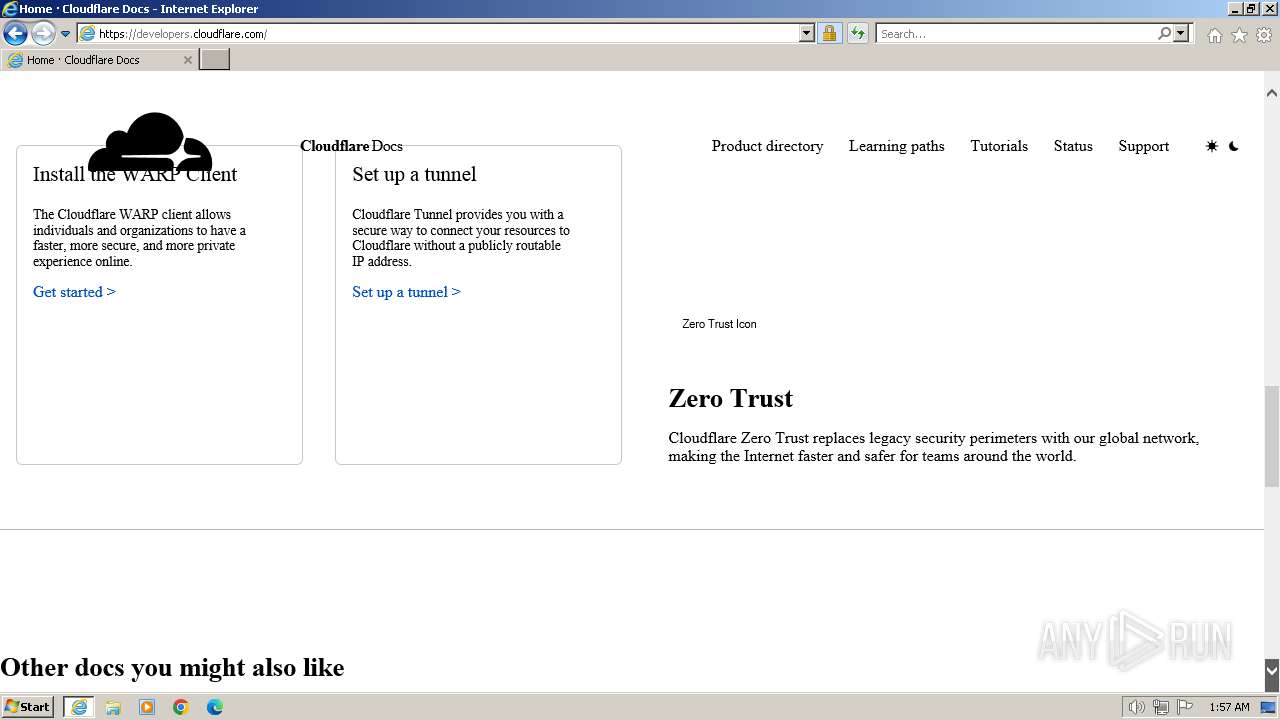Viewport: 1280px width, 720px height.
Task: Select the Home · Cloudflare Docs tab
Action: 99,60
